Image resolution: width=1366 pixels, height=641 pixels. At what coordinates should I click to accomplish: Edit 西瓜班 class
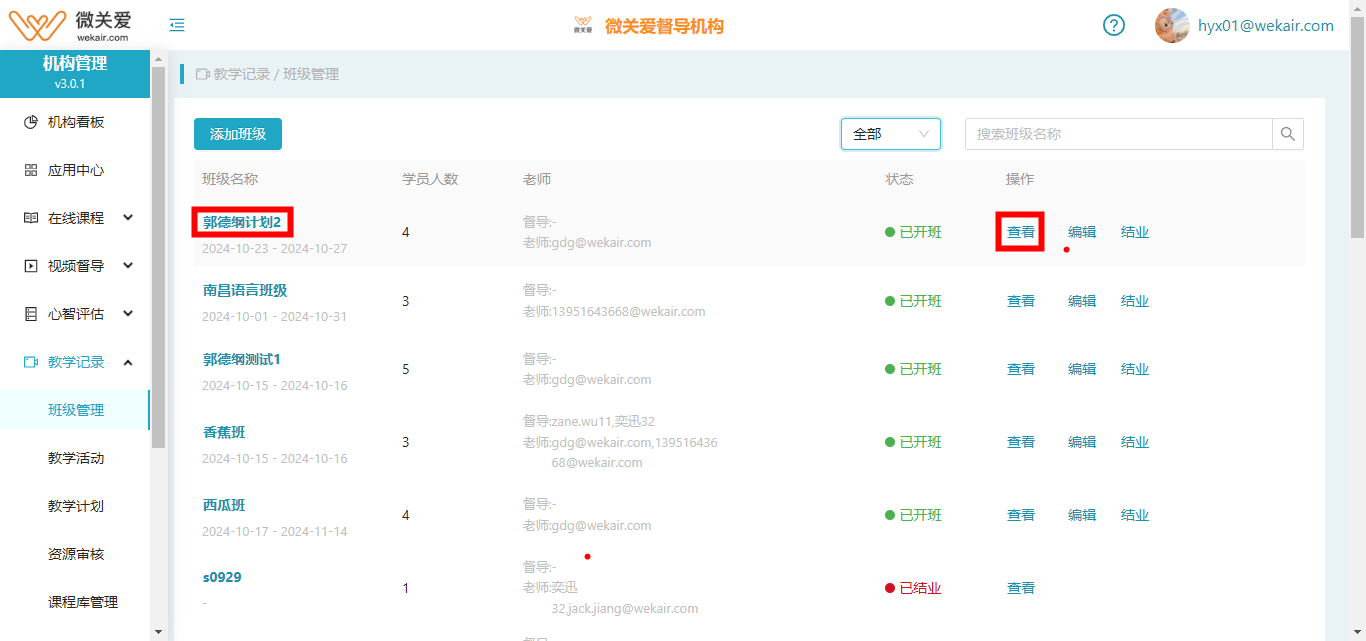(1082, 515)
